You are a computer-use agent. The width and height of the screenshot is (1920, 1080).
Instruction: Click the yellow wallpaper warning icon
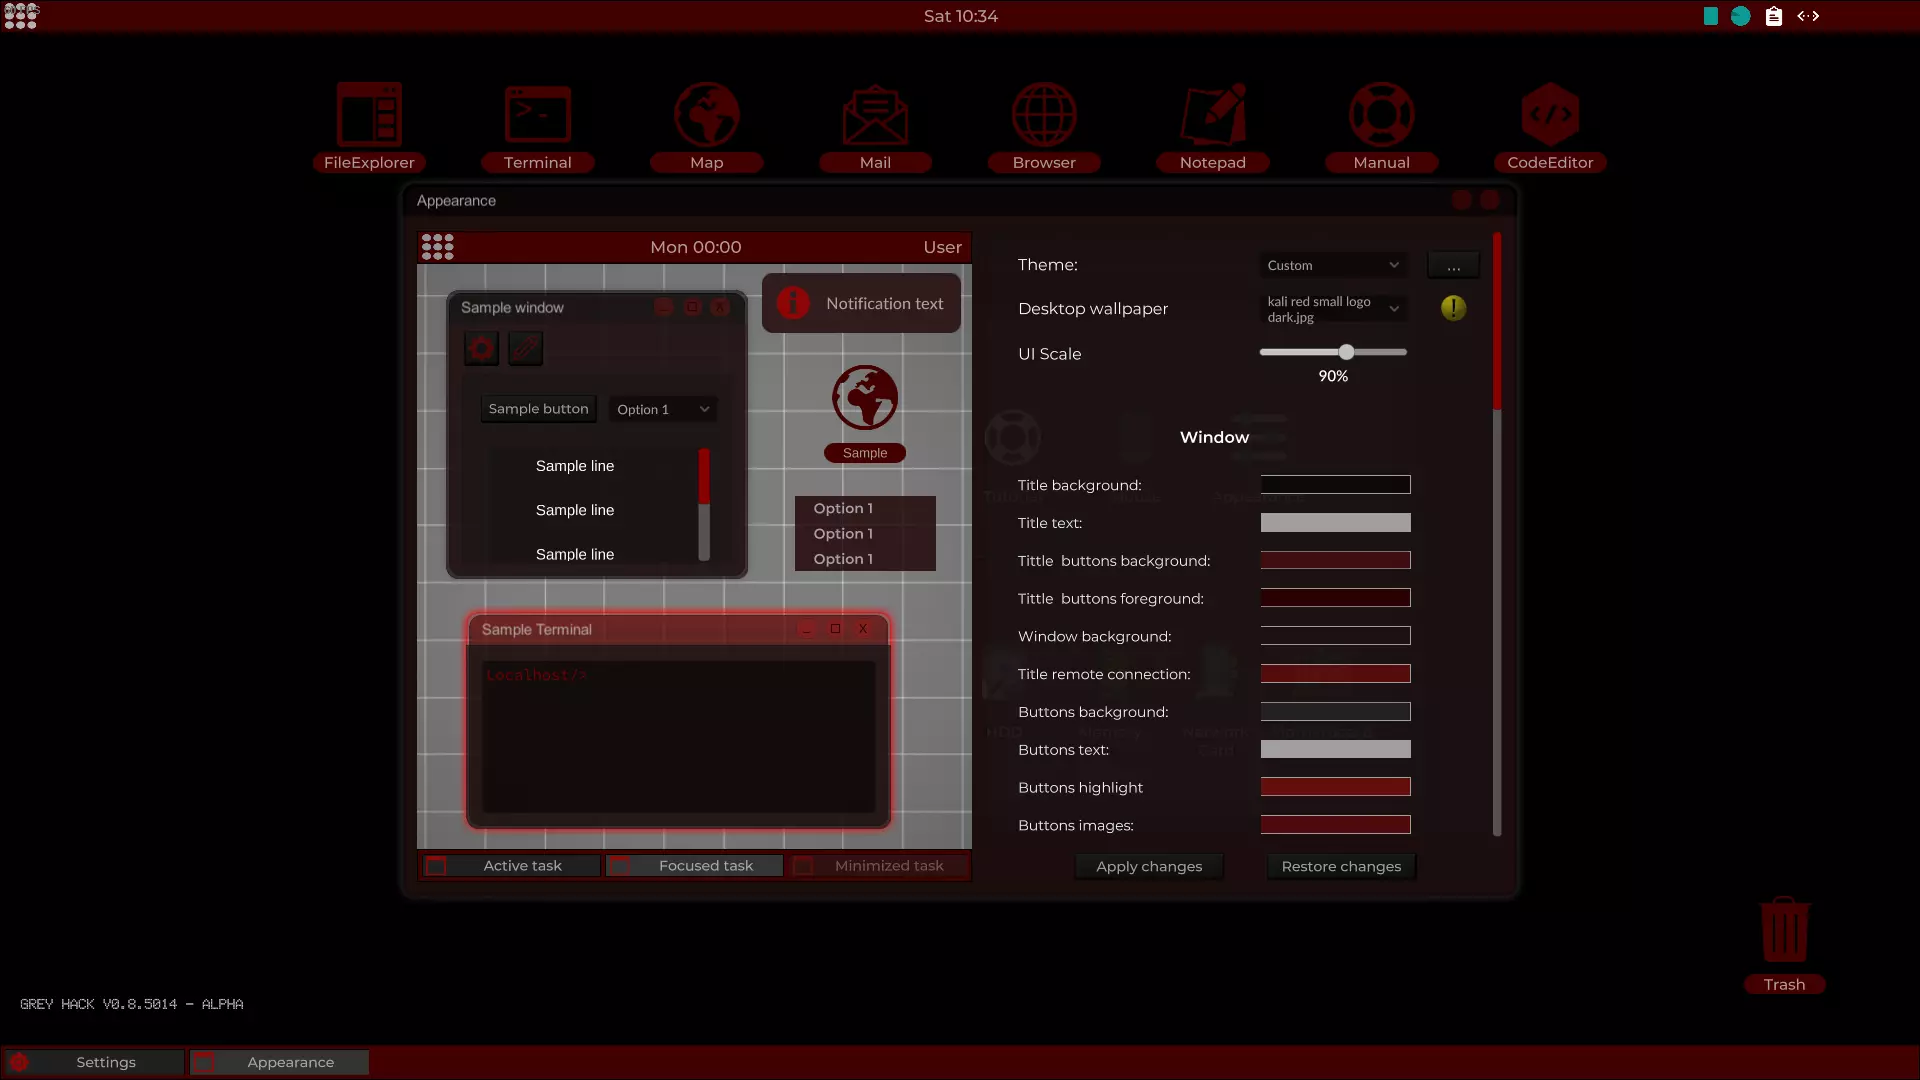click(x=1453, y=308)
